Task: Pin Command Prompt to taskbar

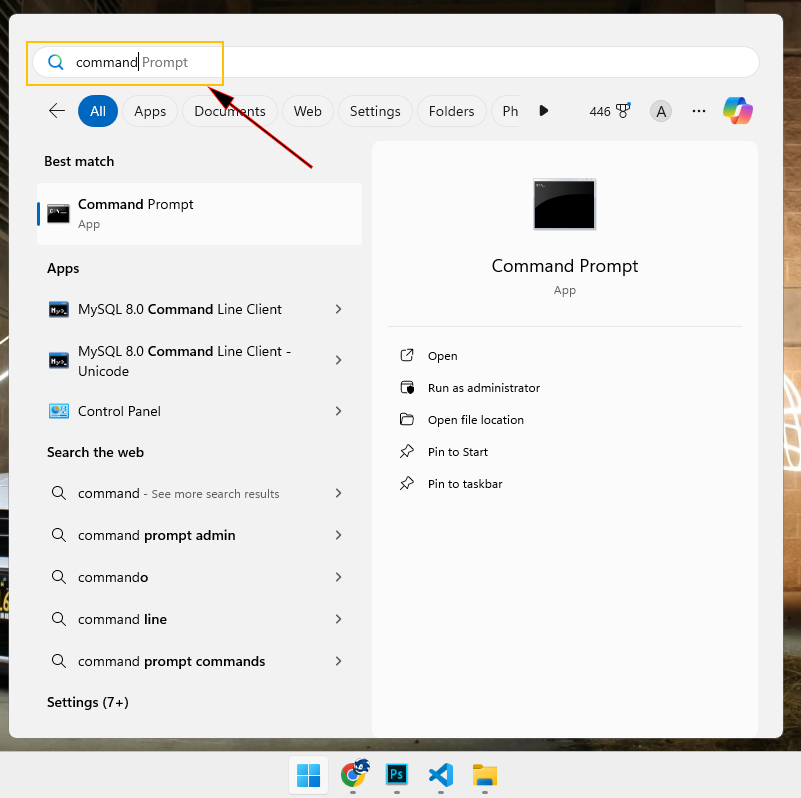Action: [x=464, y=484]
